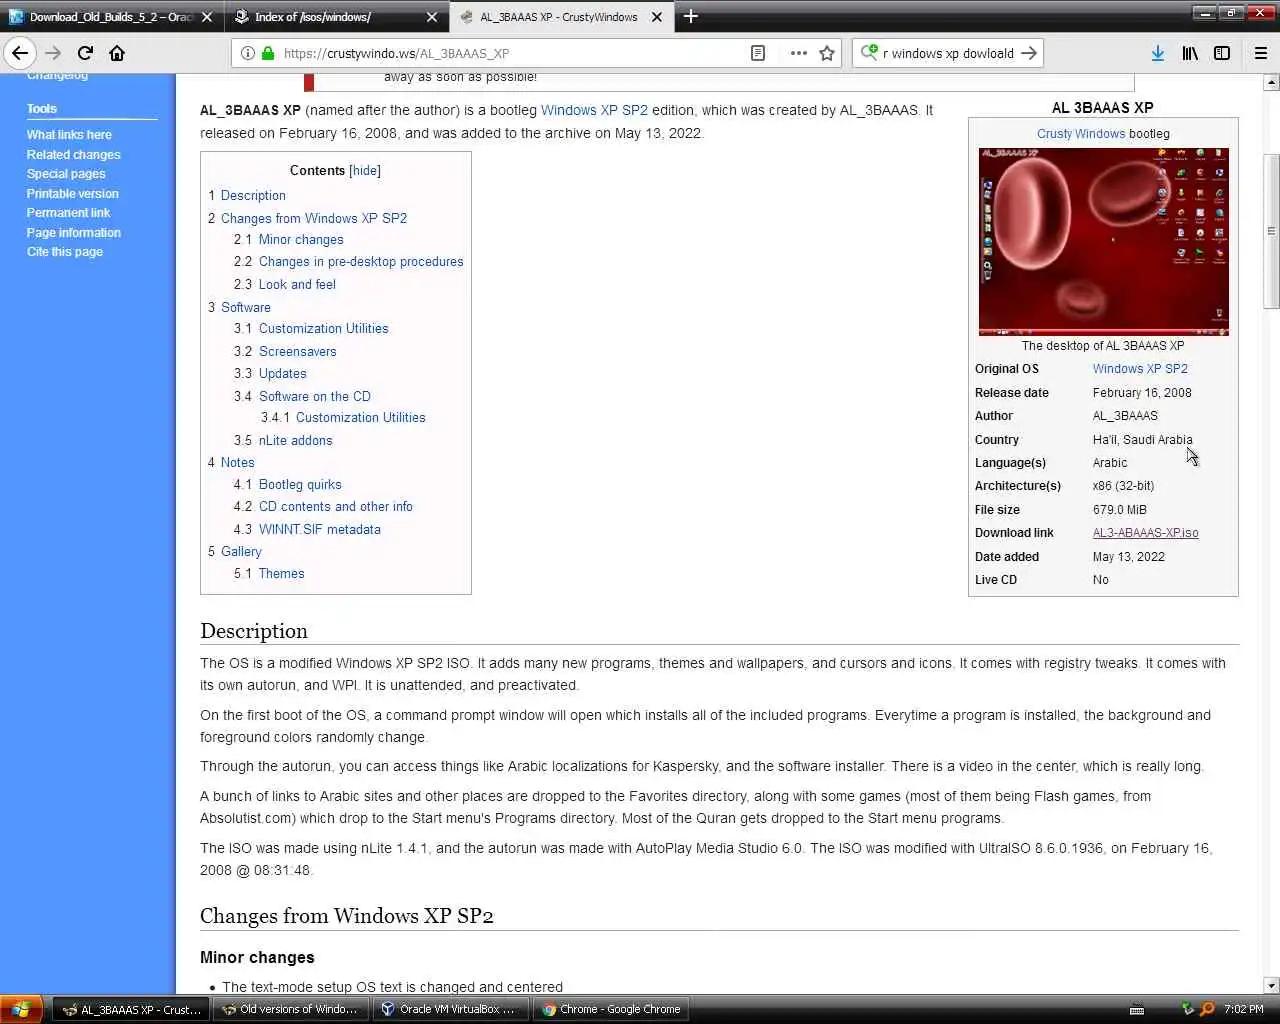Click Cite this page in sidebar
Viewport: 1280px width, 1024px height.
pos(65,252)
